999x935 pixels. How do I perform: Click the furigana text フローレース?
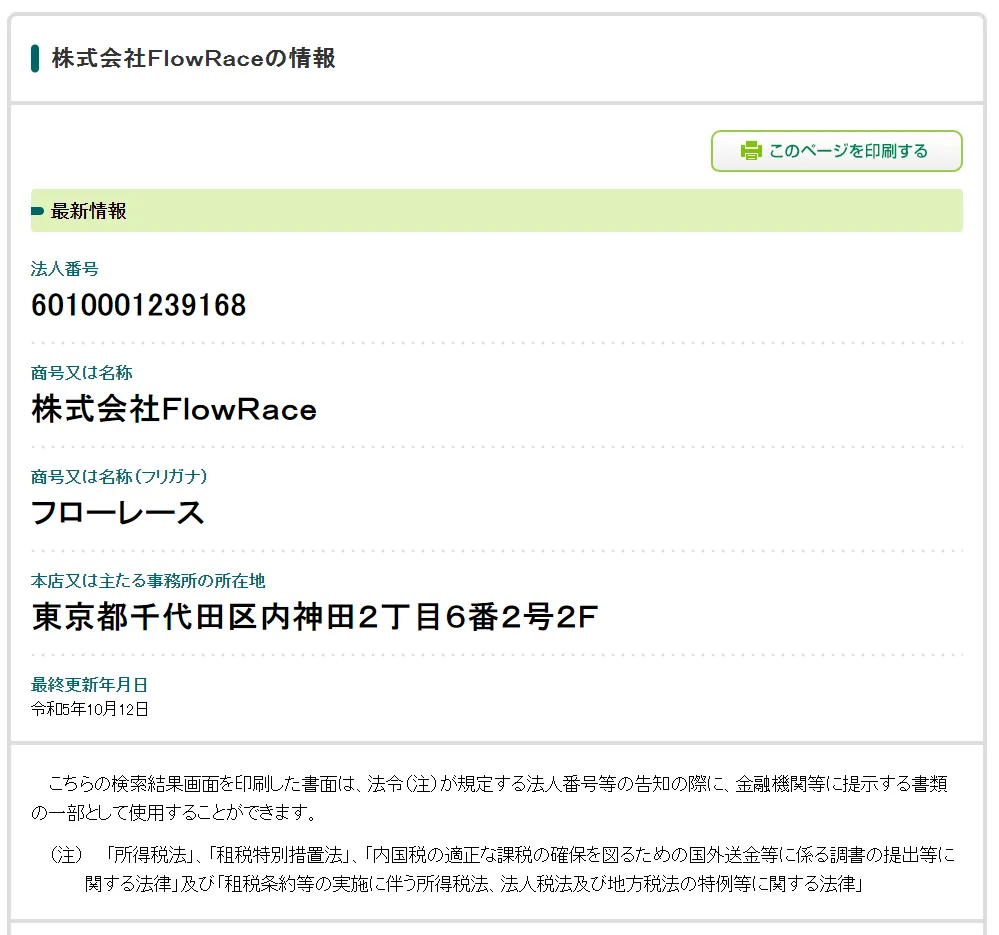click(x=118, y=513)
